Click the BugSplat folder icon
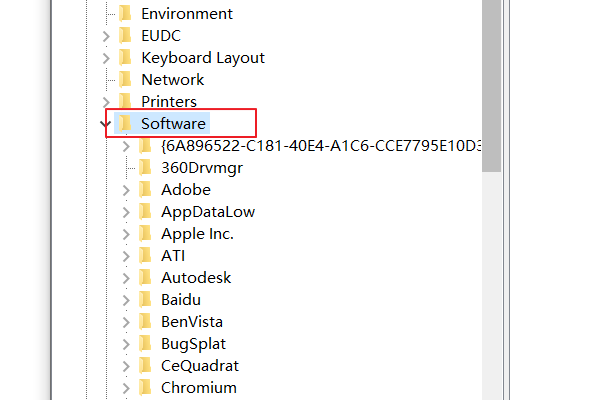Viewport: 600px width, 400px height. 145,343
